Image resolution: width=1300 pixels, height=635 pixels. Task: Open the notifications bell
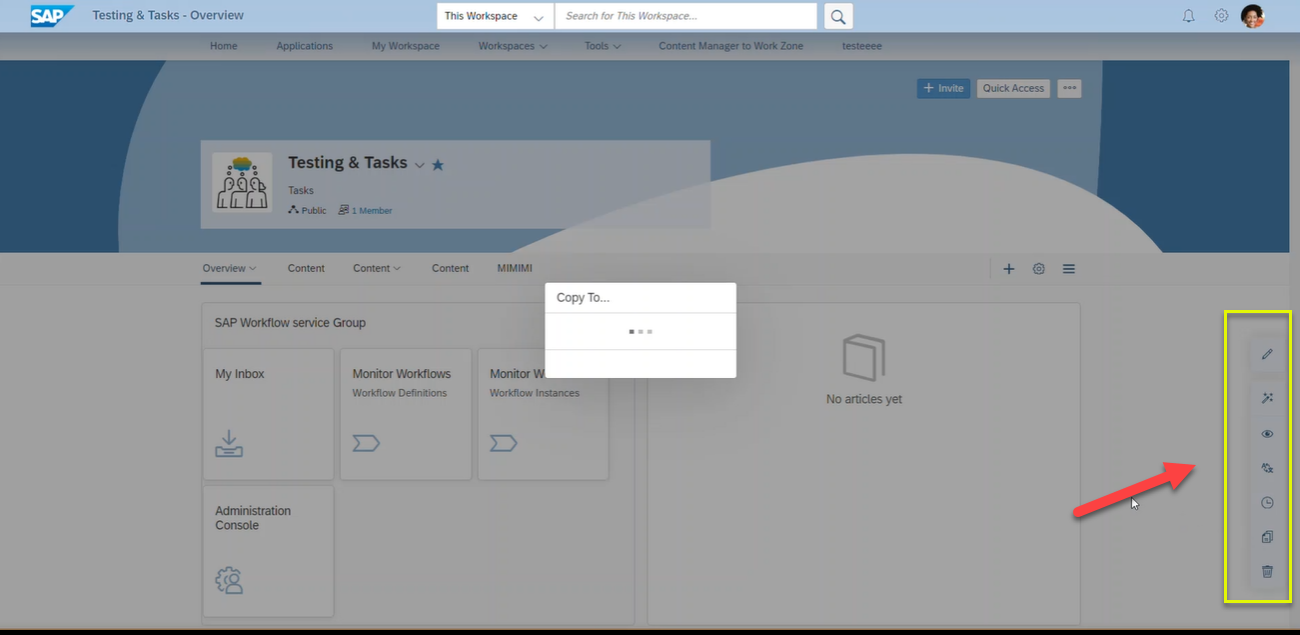[x=1189, y=16]
